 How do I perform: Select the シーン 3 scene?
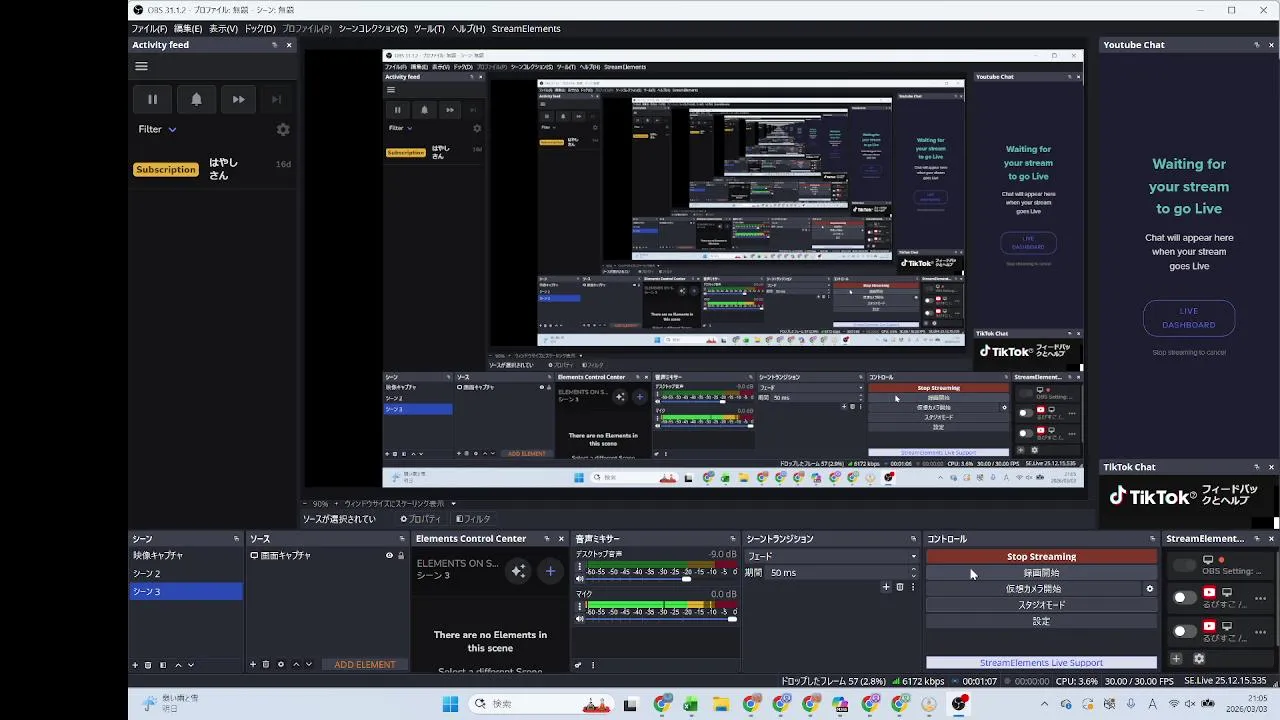pos(186,592)
